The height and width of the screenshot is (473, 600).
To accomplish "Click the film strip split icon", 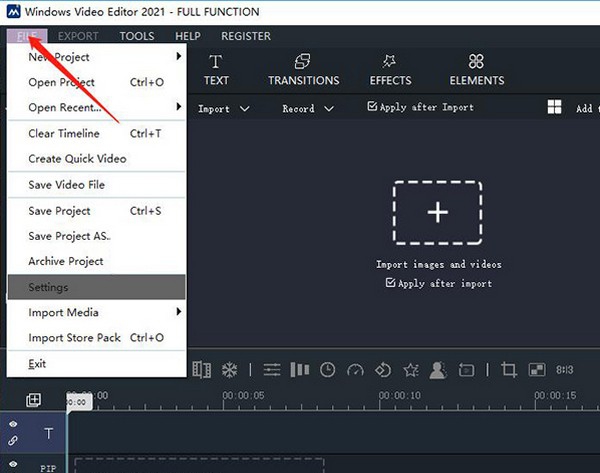I will [202, 370].
